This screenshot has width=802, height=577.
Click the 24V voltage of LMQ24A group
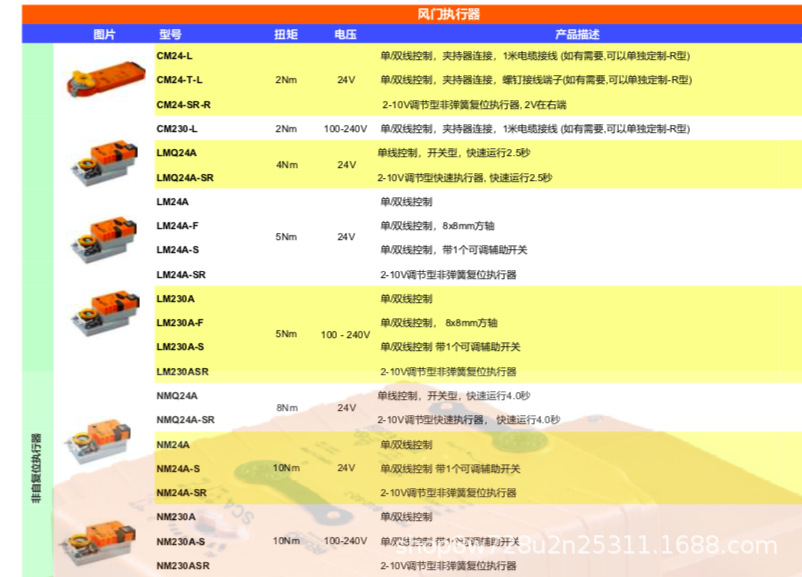click(x=346, y=165)
